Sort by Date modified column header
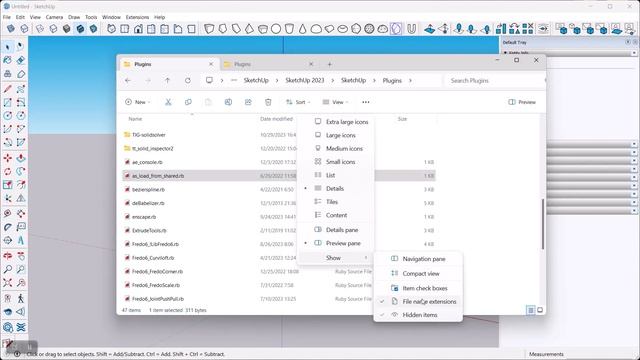Image resolution: width=640 pixels, height=360 pixels. point(276,119)
